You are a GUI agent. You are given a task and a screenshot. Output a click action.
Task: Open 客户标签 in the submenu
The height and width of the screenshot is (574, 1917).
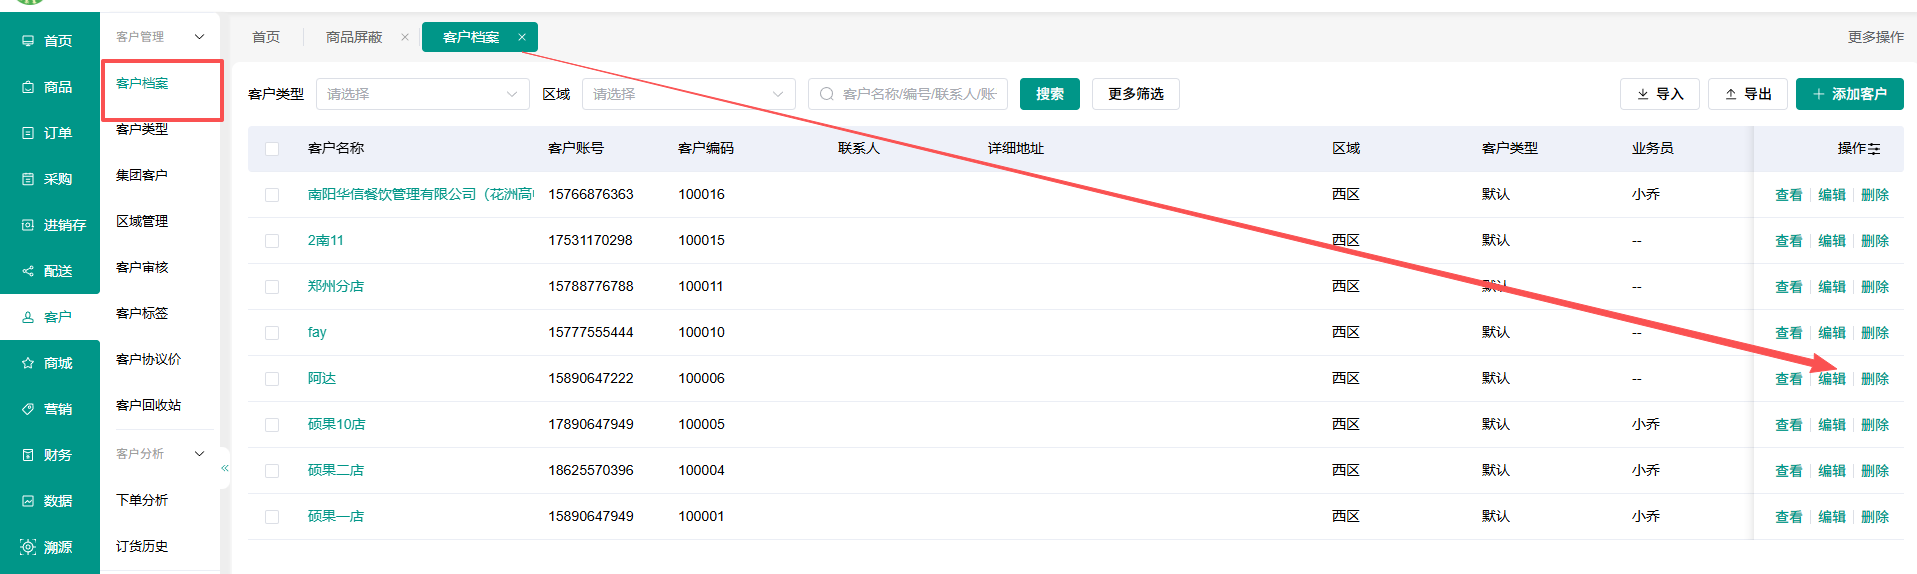tap(142, 313)
